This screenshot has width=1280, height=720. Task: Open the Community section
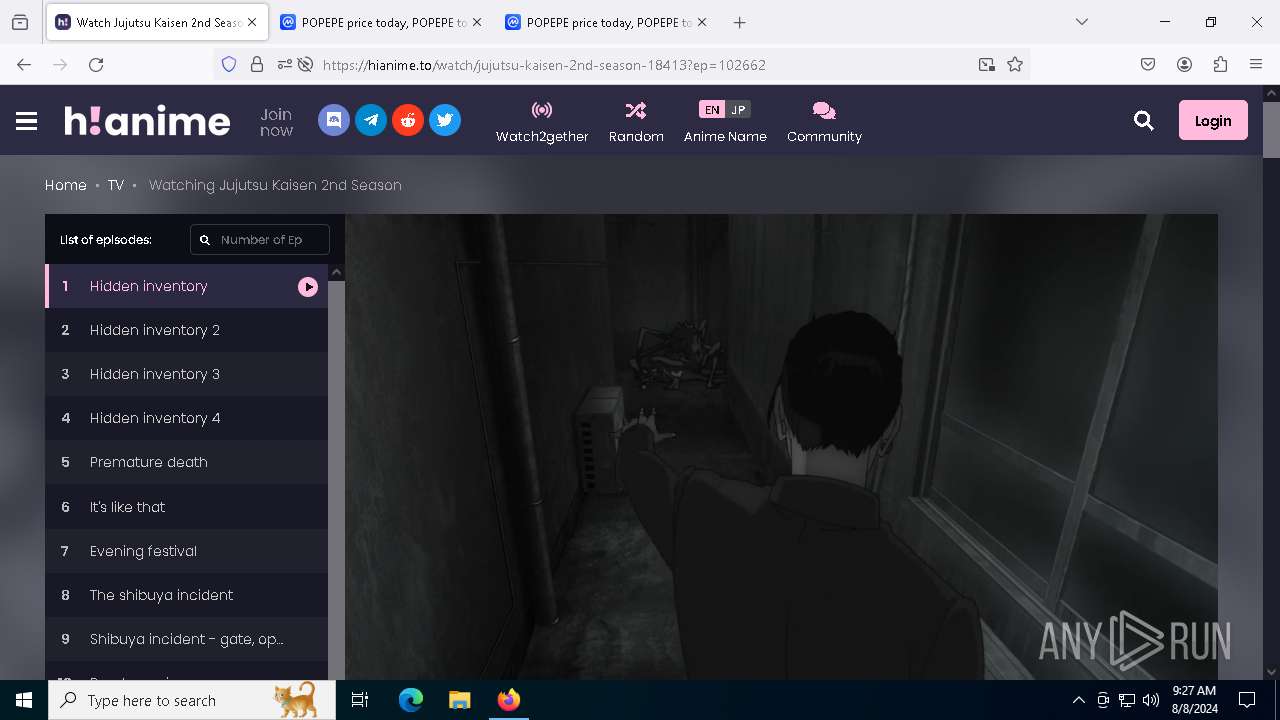pyautogui.click(x=824, y=122)
